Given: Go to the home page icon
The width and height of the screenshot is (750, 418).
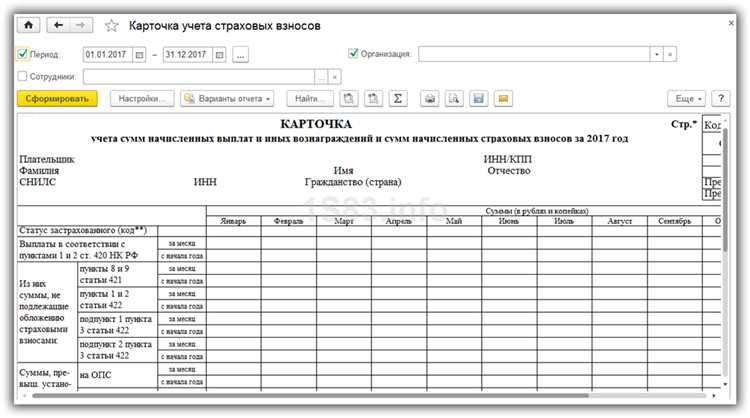Looking at the screenshot, I should point(28,25).
